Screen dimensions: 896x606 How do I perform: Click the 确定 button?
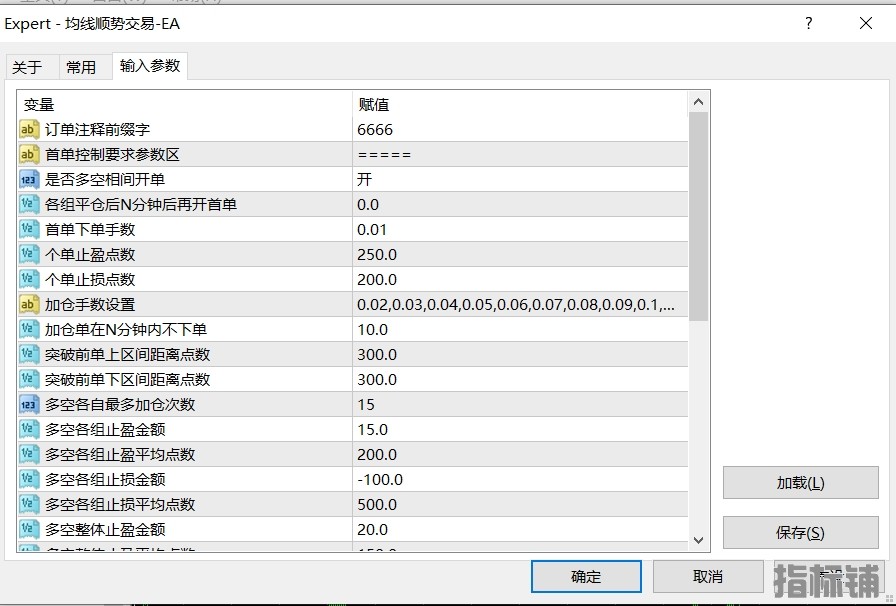586,576
